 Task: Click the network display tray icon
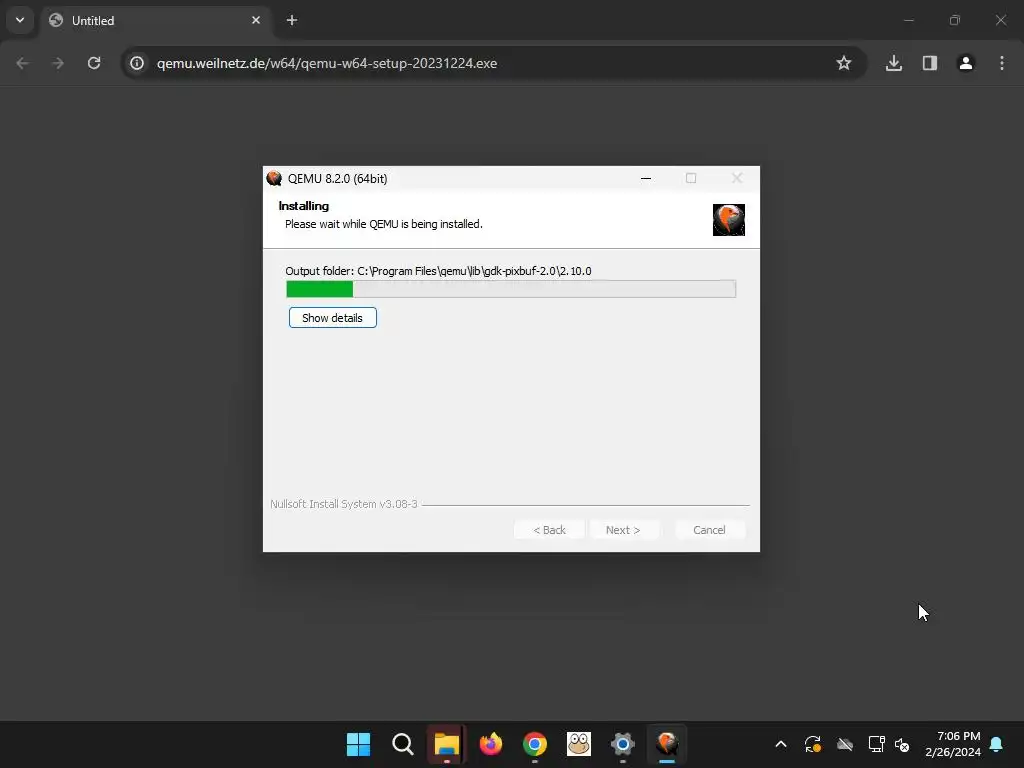pyautogui.click(x=876, y=744)
